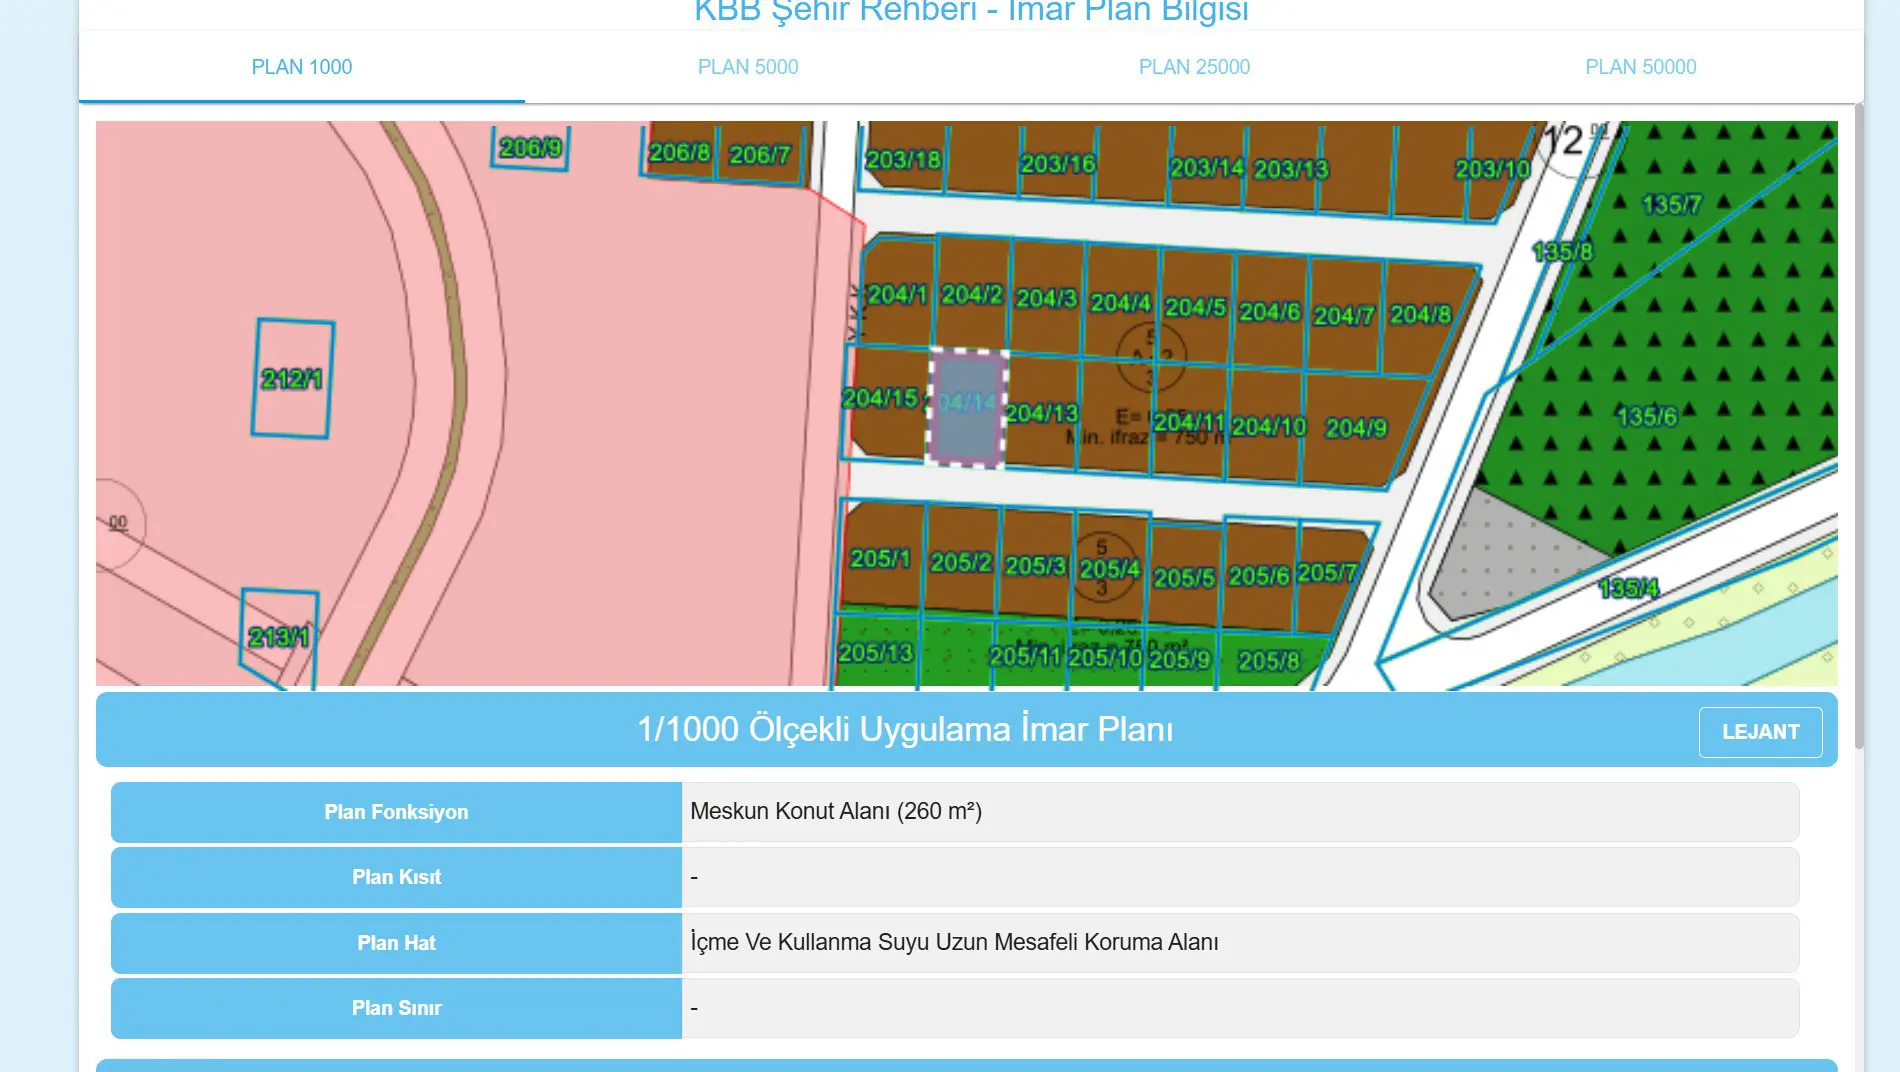Click parcel 205/1 on the map
This screenshot has width=1900, height=1072.
point(880,558)
